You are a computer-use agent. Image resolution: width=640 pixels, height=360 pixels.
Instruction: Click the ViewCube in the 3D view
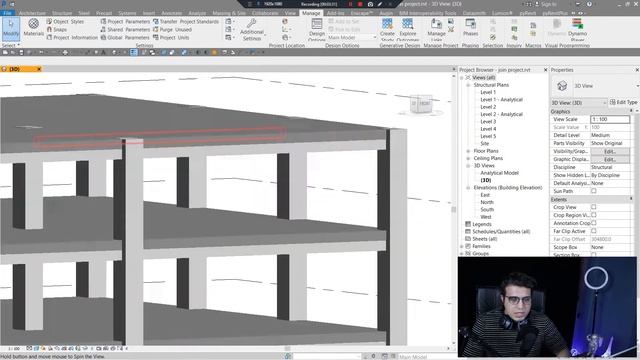point(421,104)
